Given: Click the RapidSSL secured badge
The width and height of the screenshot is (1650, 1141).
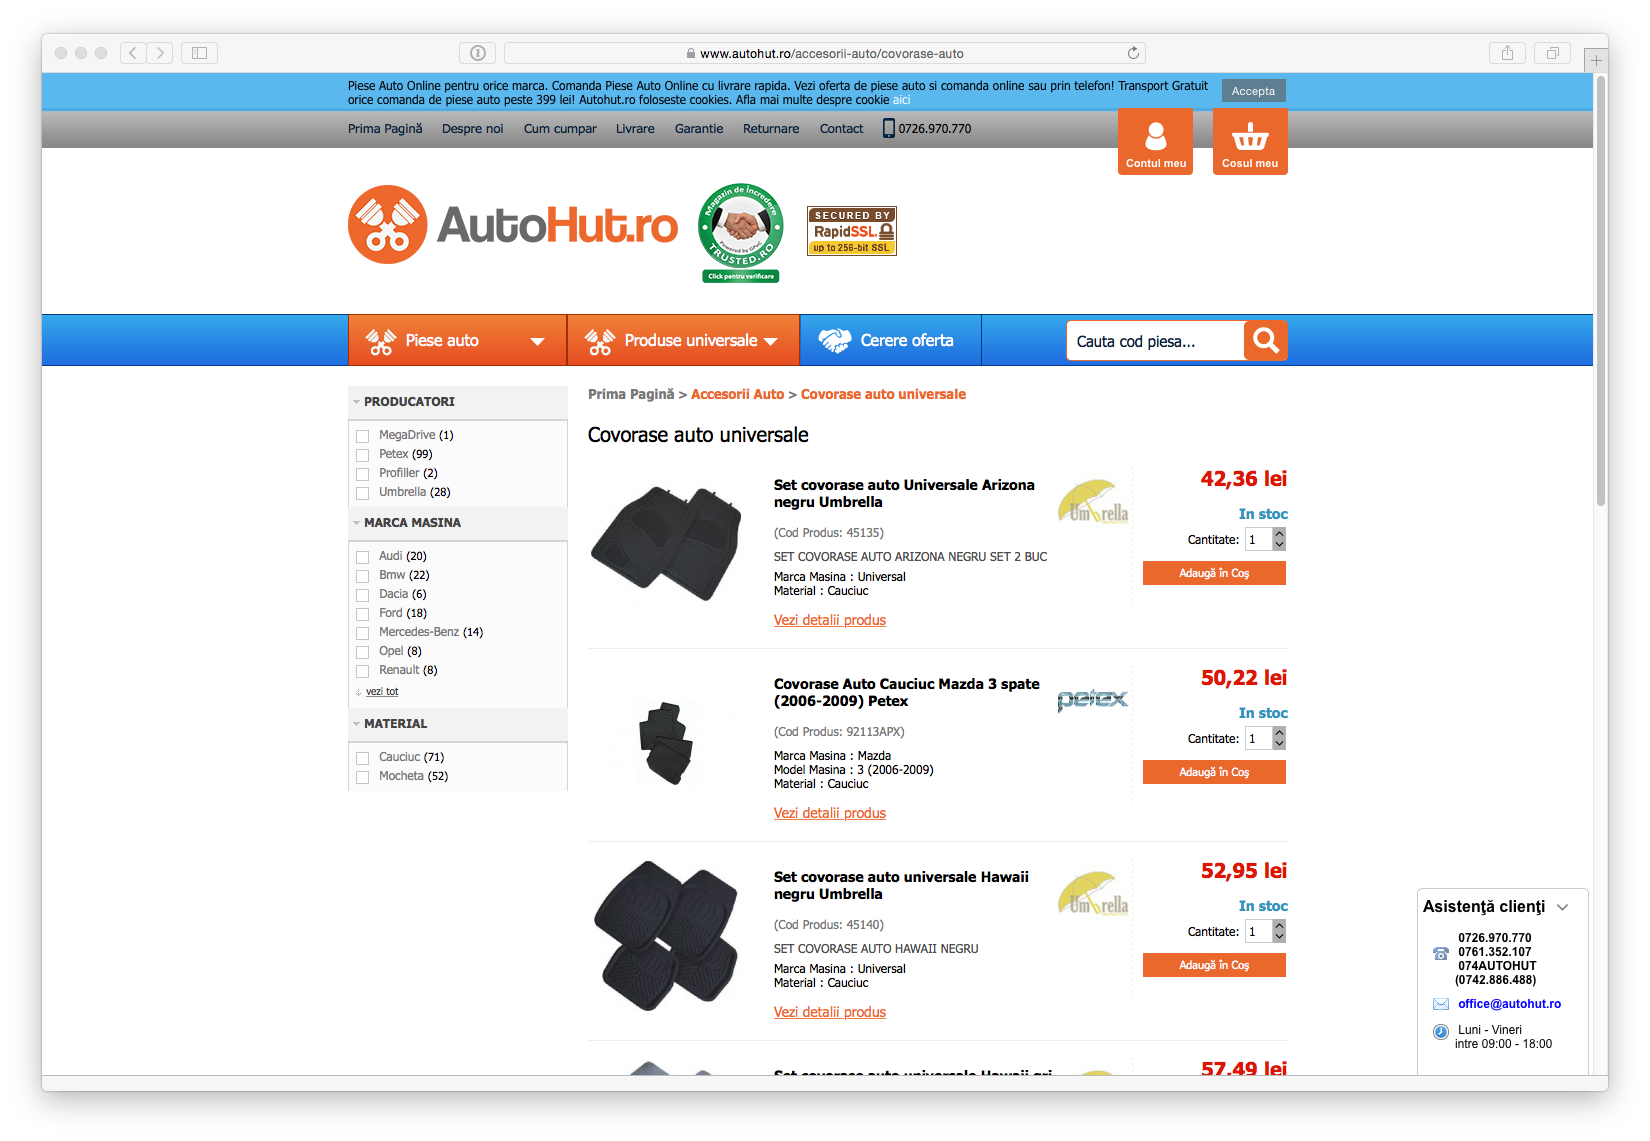Looking at the screenshot, I should (x=852, y=231).
